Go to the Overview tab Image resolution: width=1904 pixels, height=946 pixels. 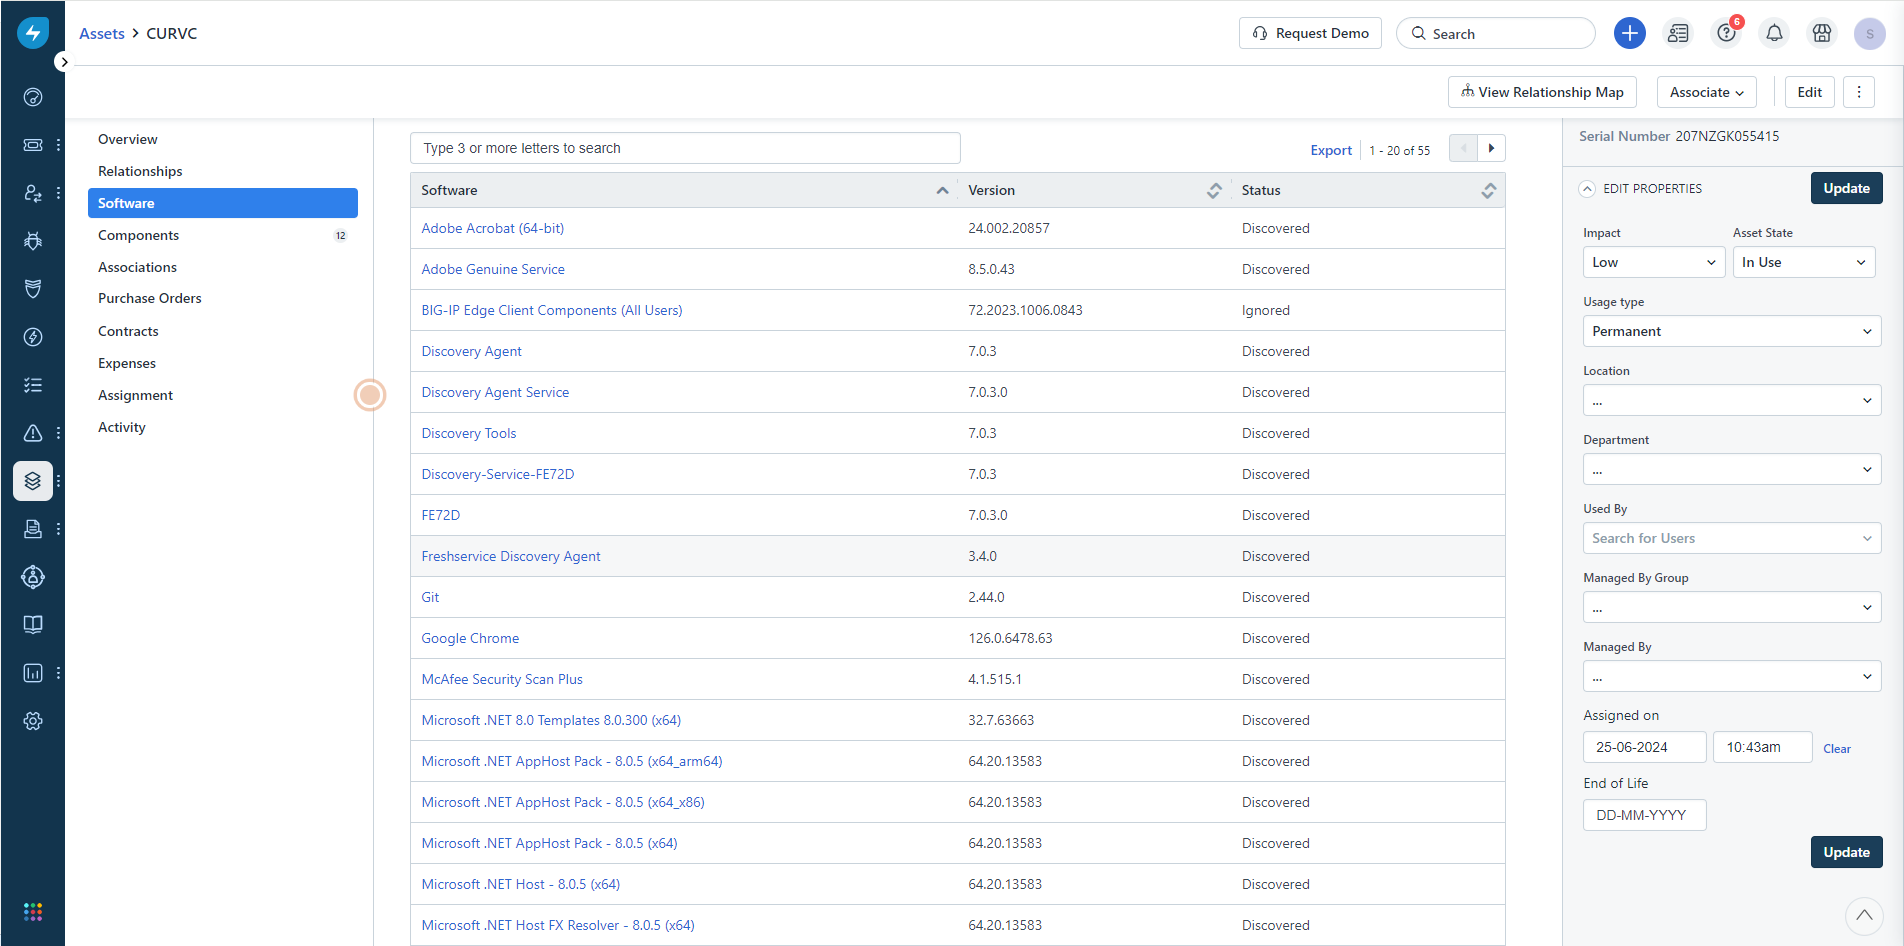[223, 139]
